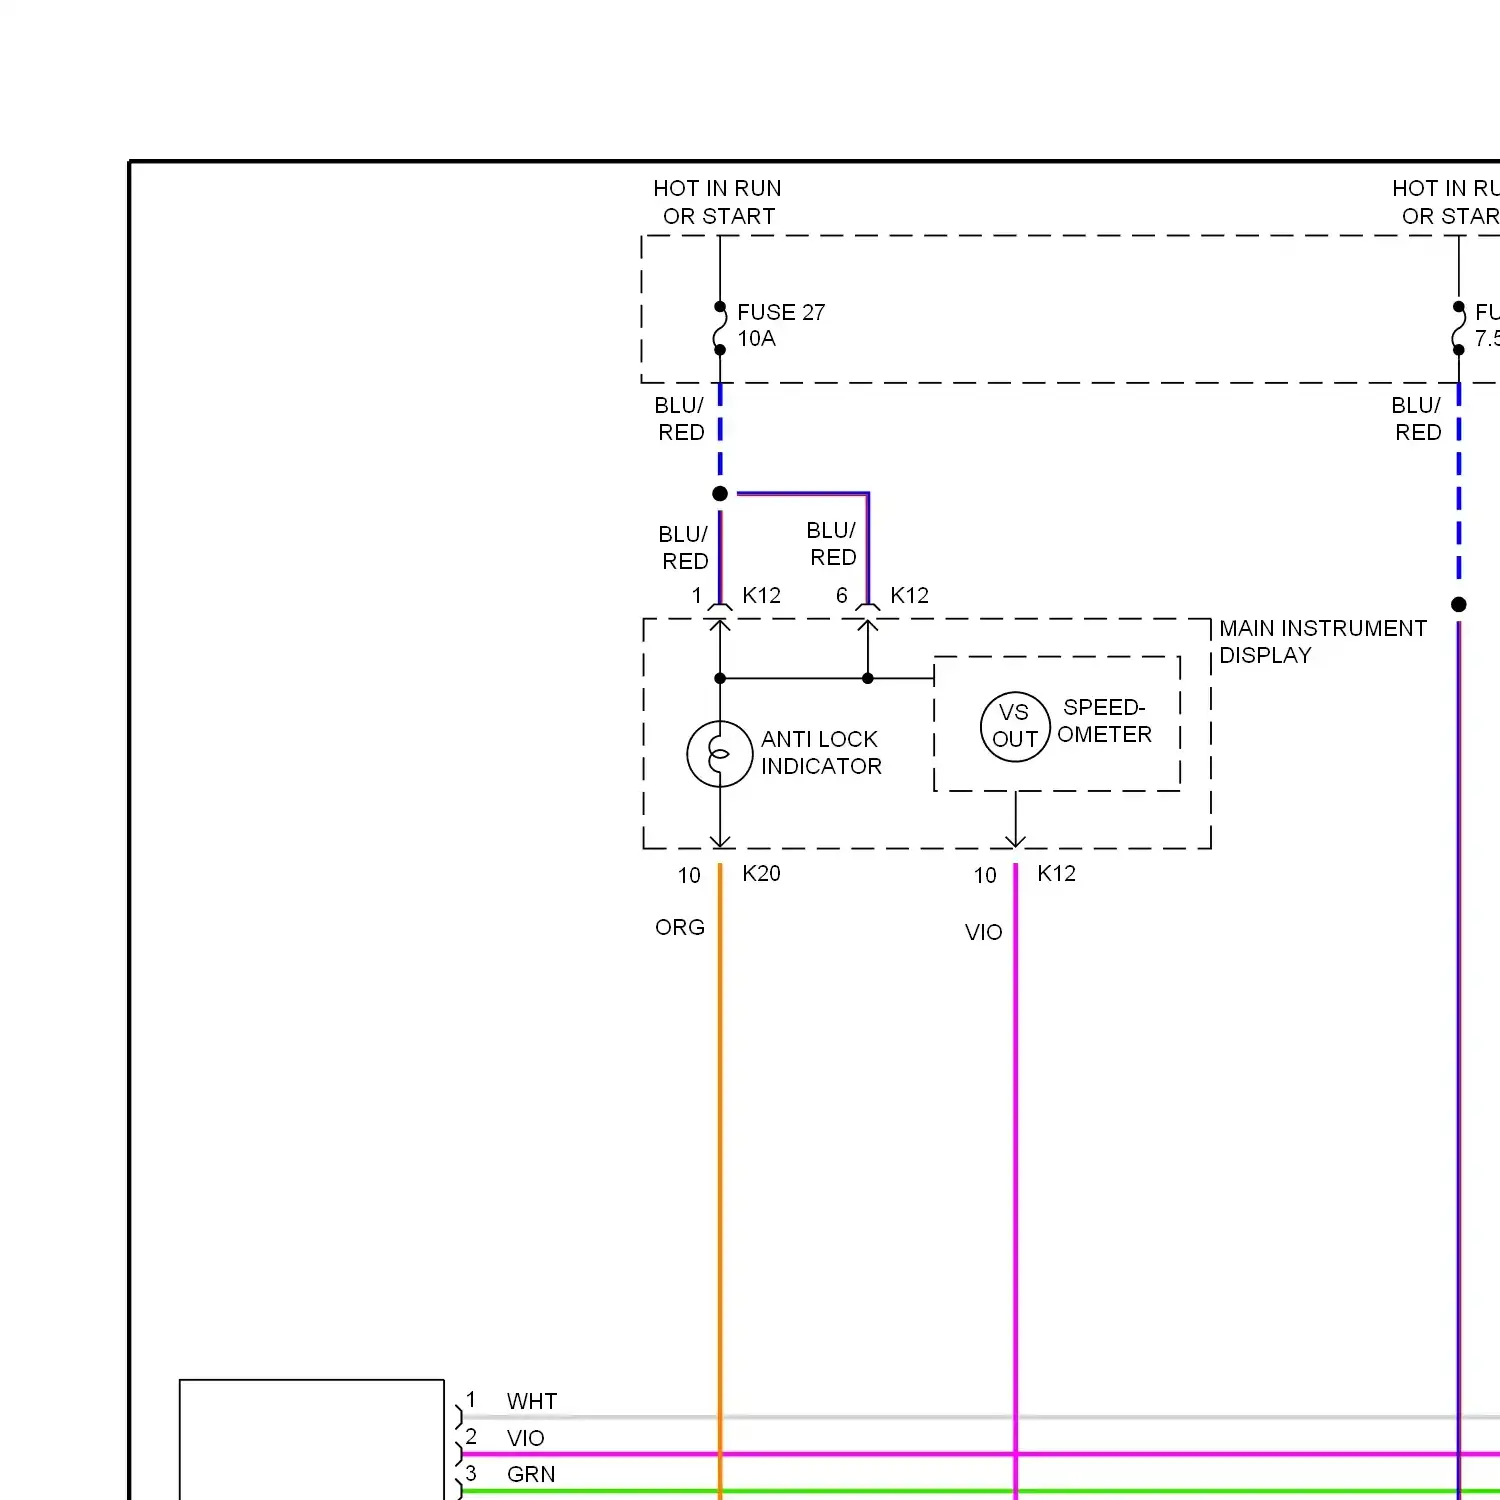This screenshot has height=1500, width=1500.
Task: Click the BLU/RED label above pin 1 K12
Action: coord(684,547)
